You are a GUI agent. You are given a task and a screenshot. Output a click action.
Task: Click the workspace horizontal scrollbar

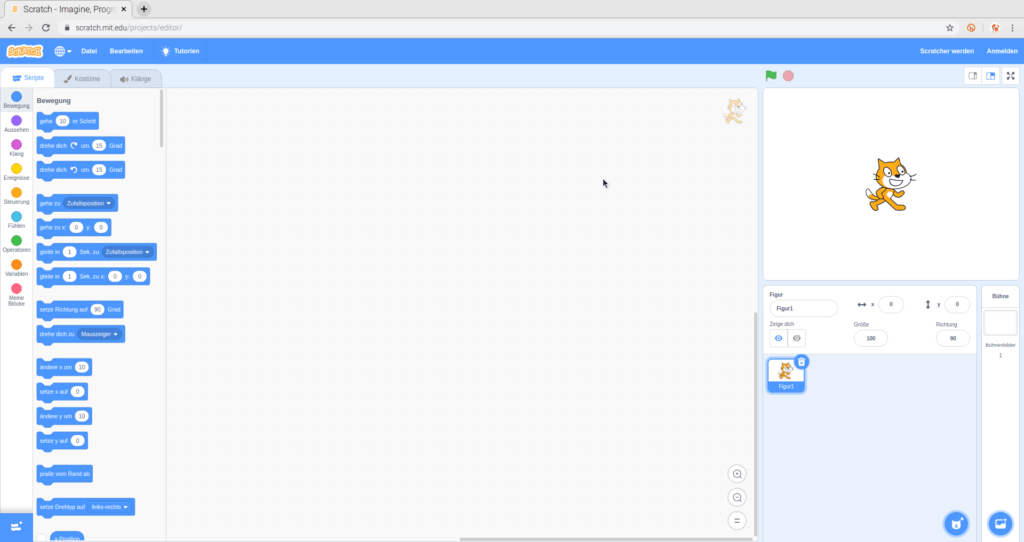(606, 539)
